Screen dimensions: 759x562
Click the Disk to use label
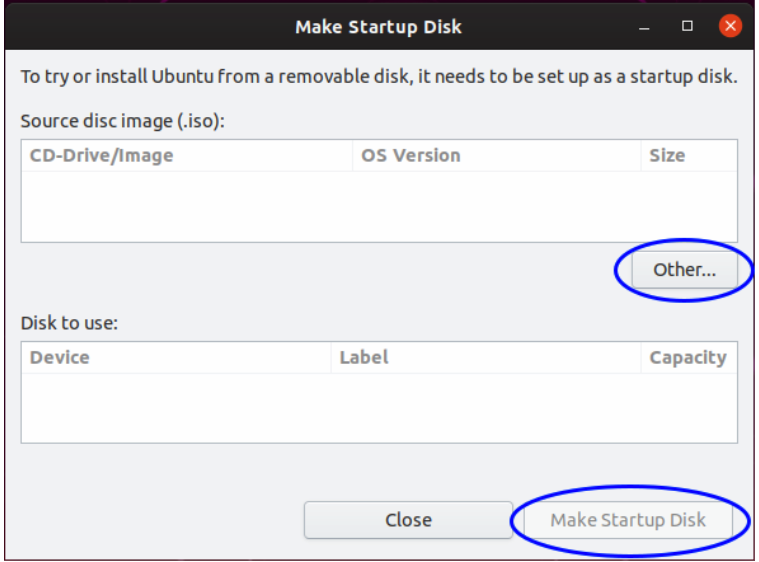tap(69, 323)
